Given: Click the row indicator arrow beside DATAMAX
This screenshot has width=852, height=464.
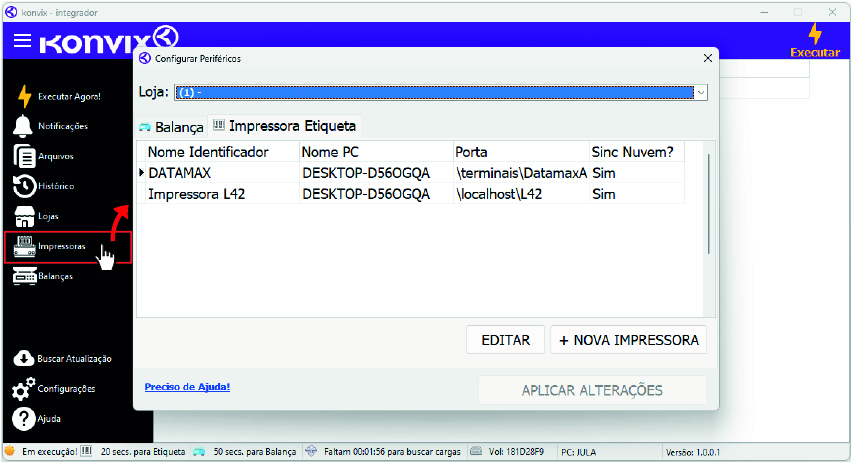Looking at the screenshot, I should click(x=141, y=173).
